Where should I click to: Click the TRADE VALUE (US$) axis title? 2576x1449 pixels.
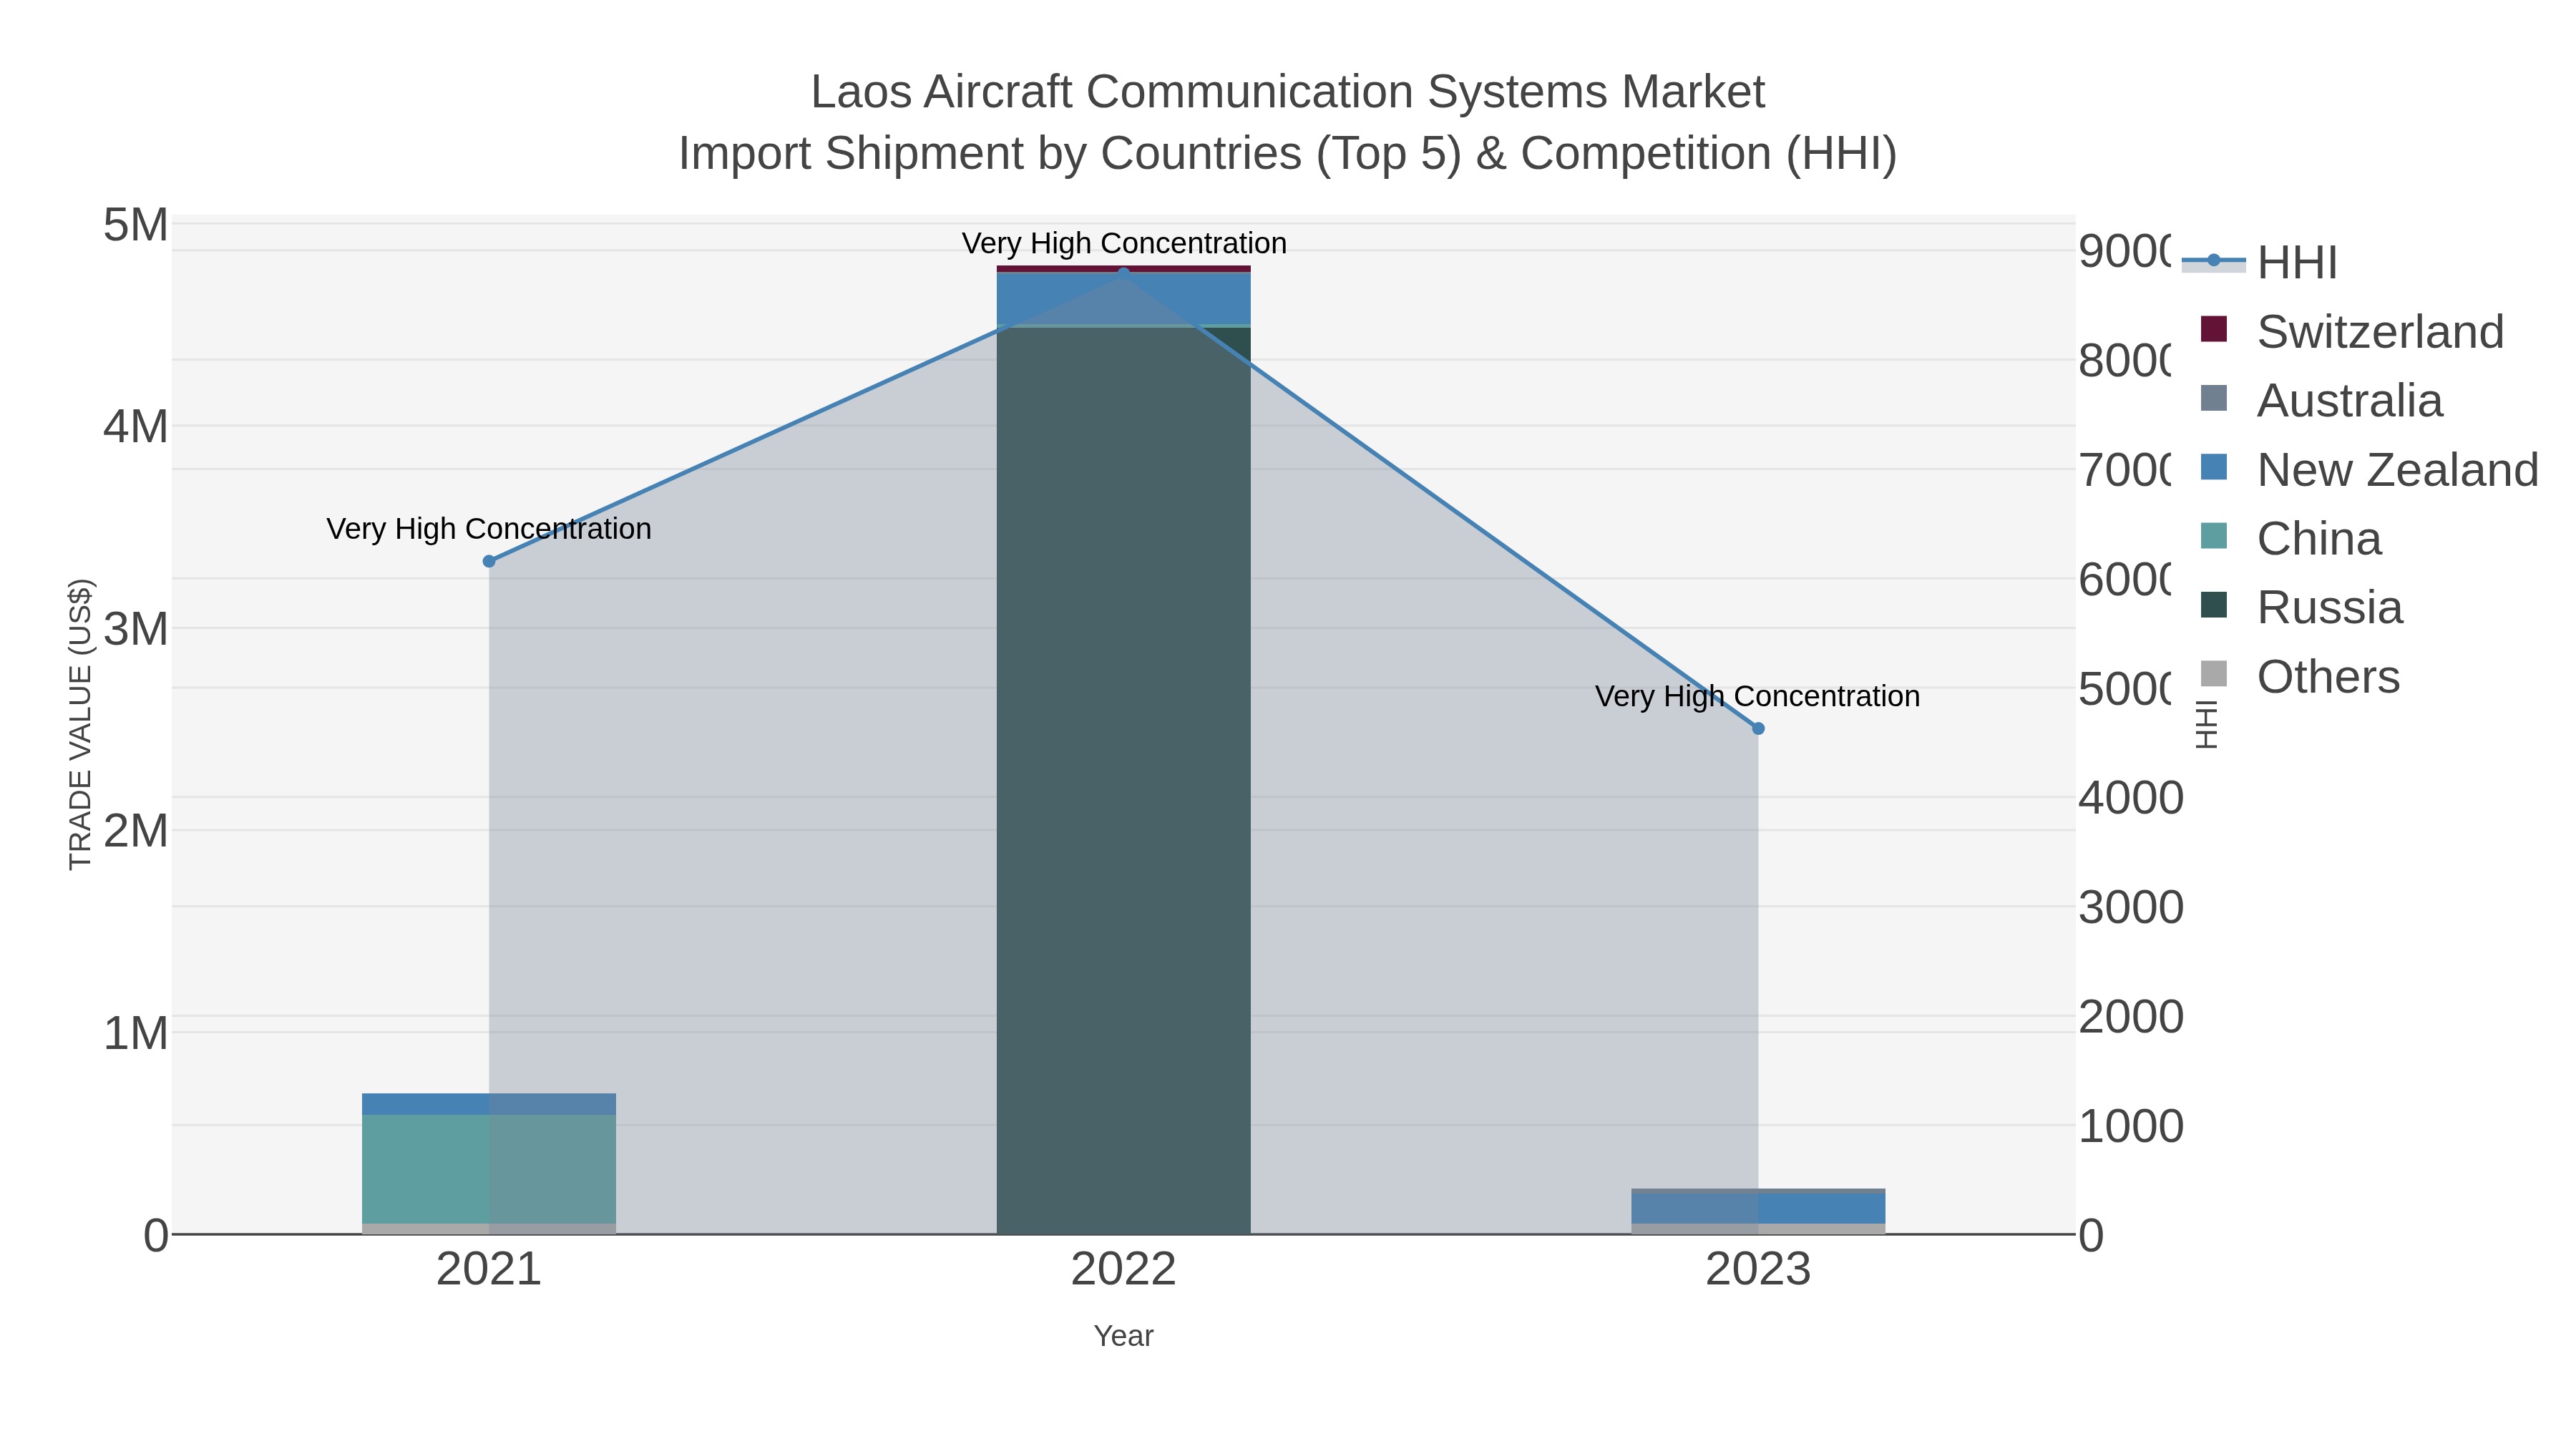(x=80, y=724)
